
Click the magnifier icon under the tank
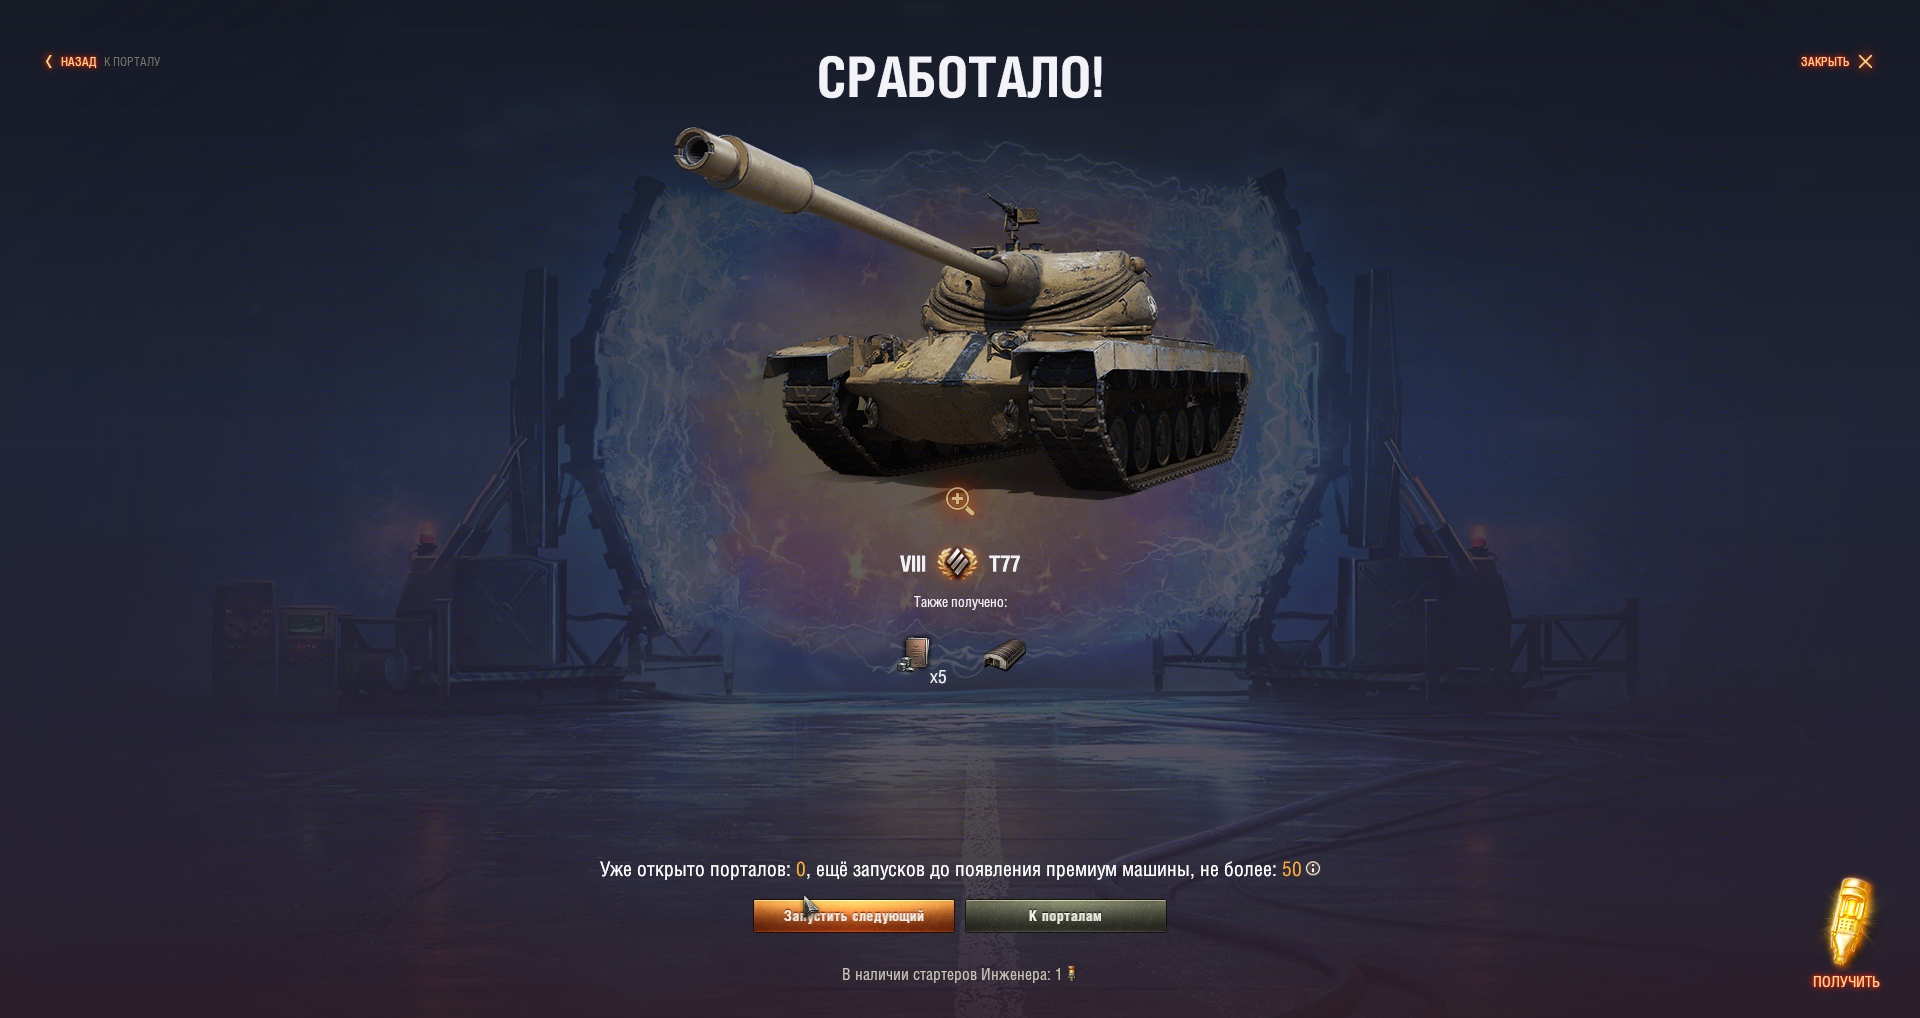point(960,501)
